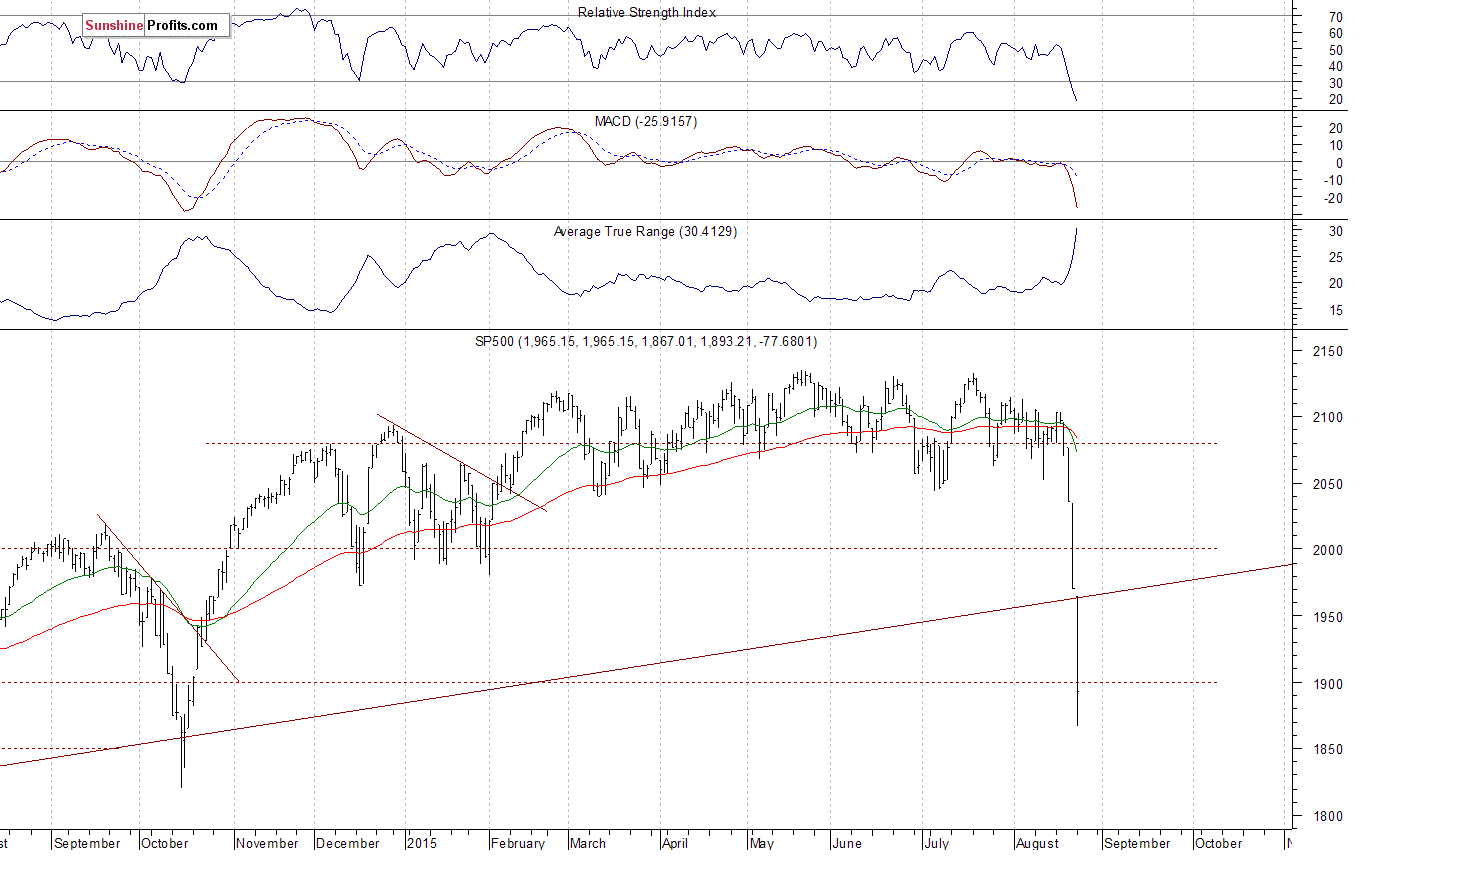The height and width of the screenshot is (871, 1479).
Task: Click the SP500 price summary title
Action: coord(646,341)
